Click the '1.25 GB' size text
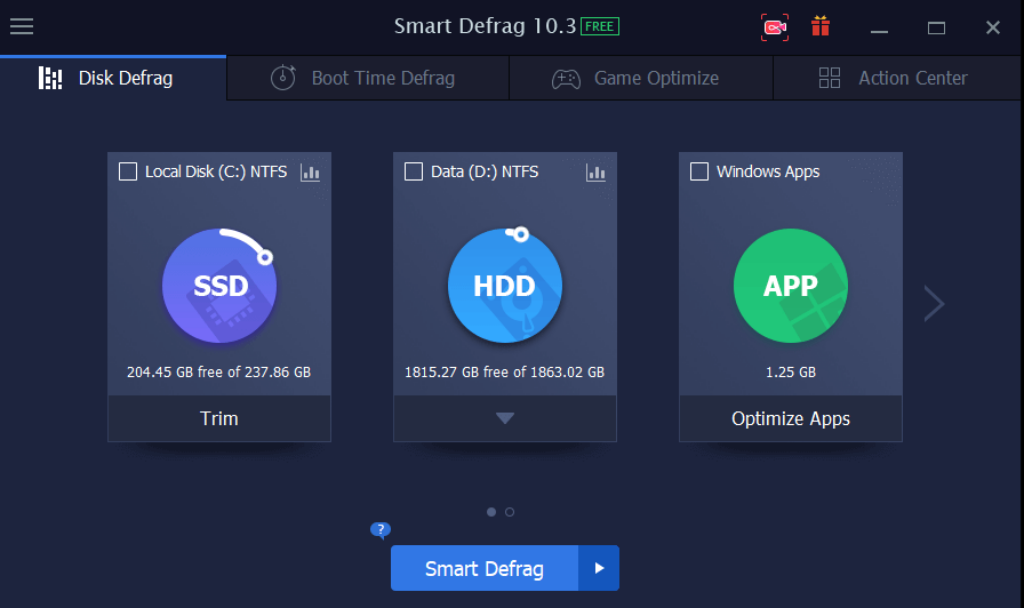 point(791,372)
